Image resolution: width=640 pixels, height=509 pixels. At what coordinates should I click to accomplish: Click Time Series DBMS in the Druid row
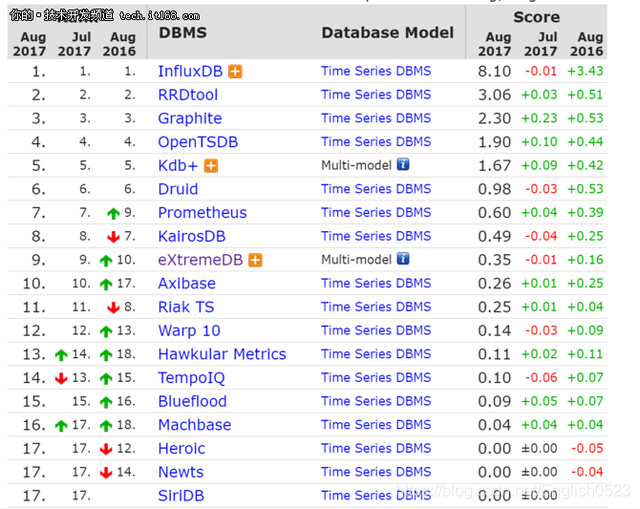(376, 189)
